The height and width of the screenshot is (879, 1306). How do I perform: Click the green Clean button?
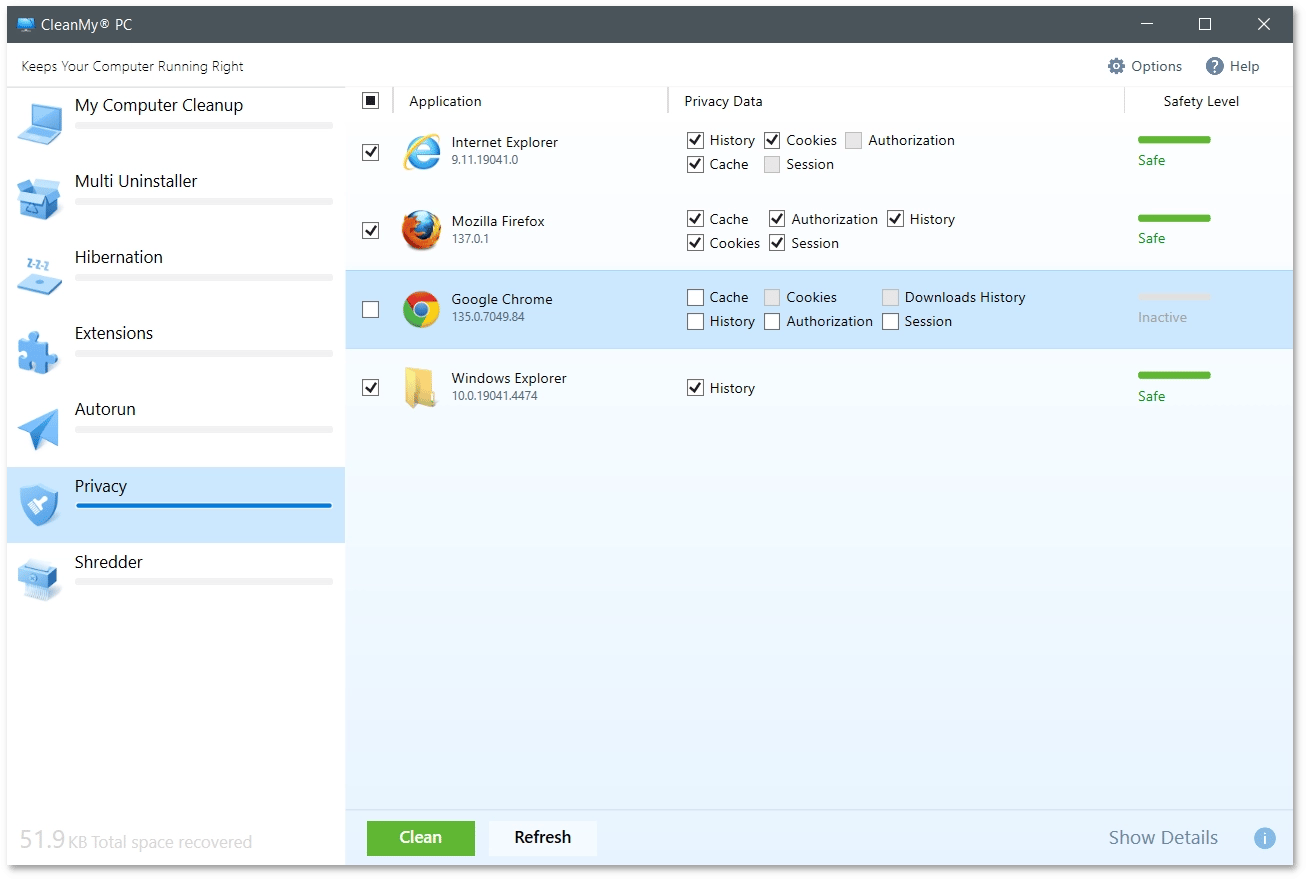[x=421, y=838]
